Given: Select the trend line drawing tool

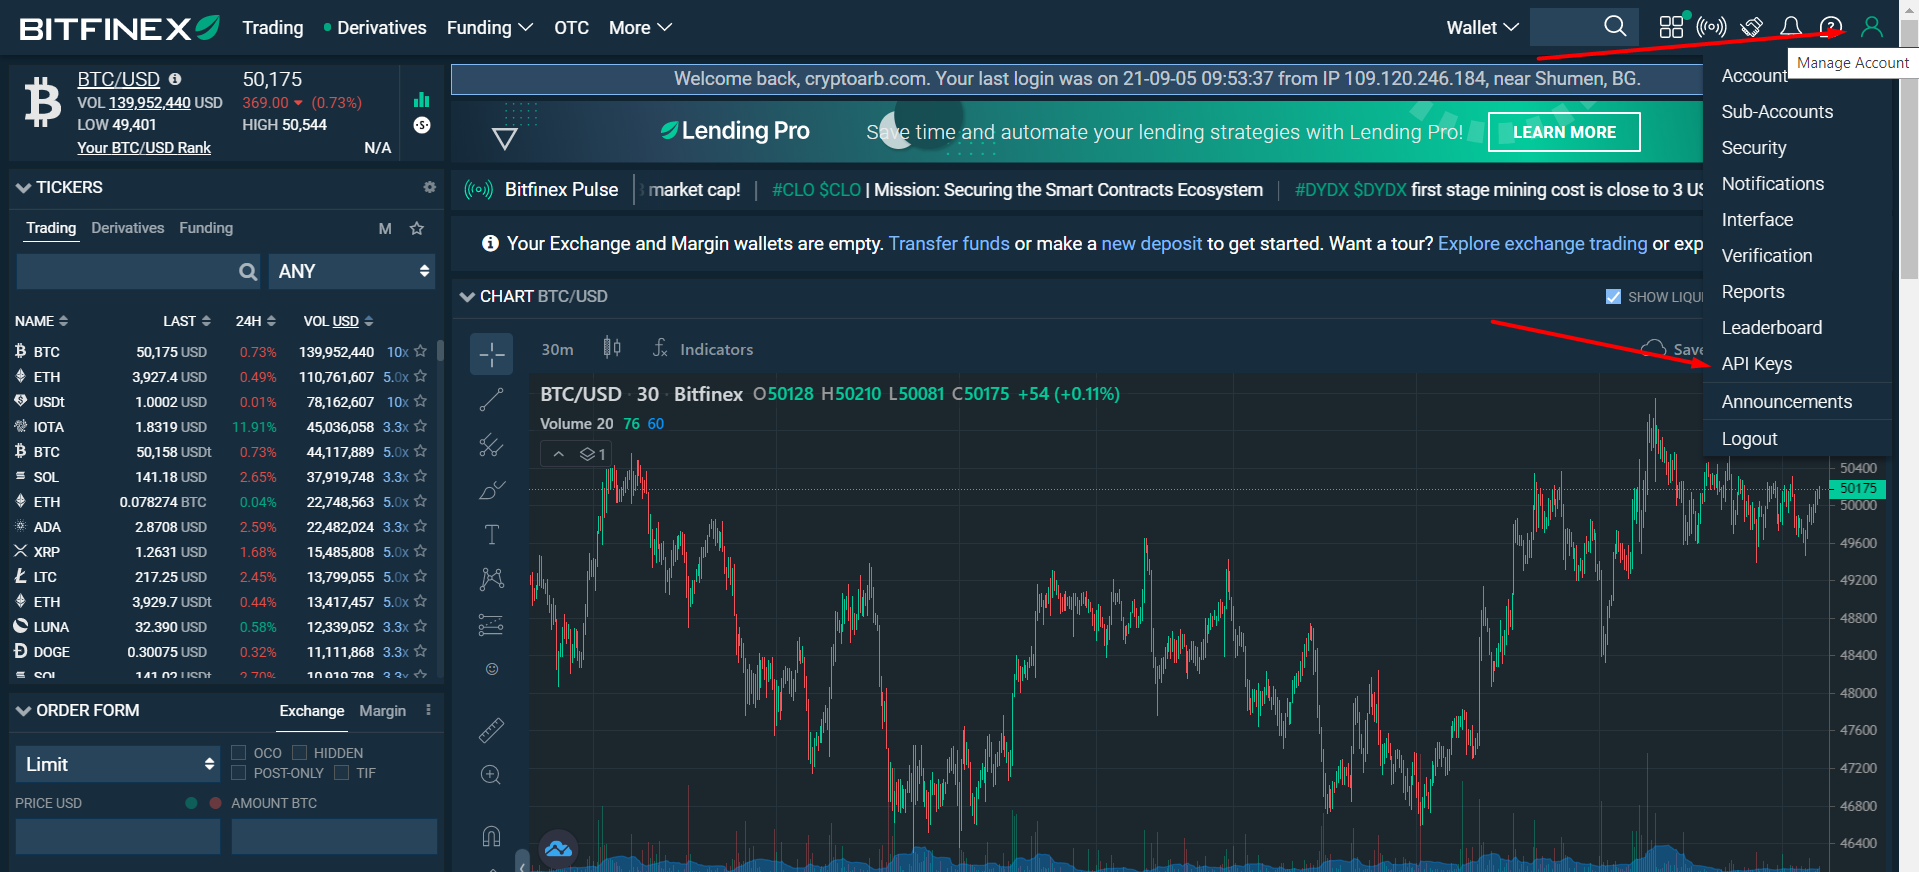Looking at the screenshot, I should 491,400.
